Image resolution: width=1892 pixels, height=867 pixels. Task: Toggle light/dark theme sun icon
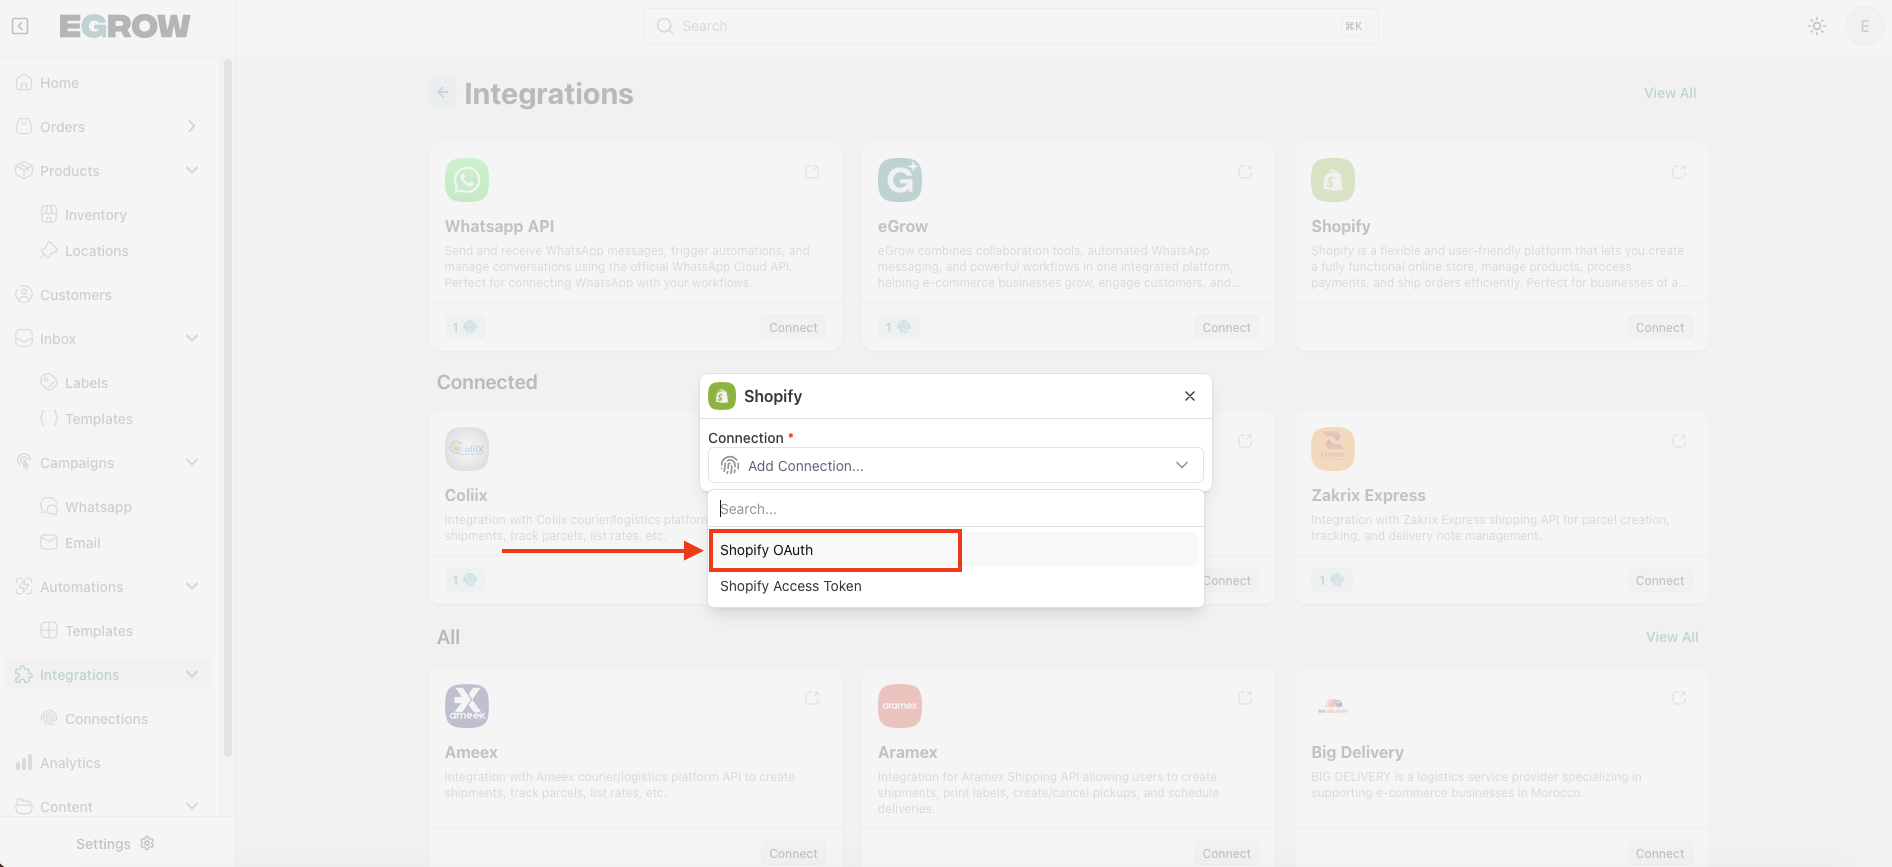[x=1817, y=26]
